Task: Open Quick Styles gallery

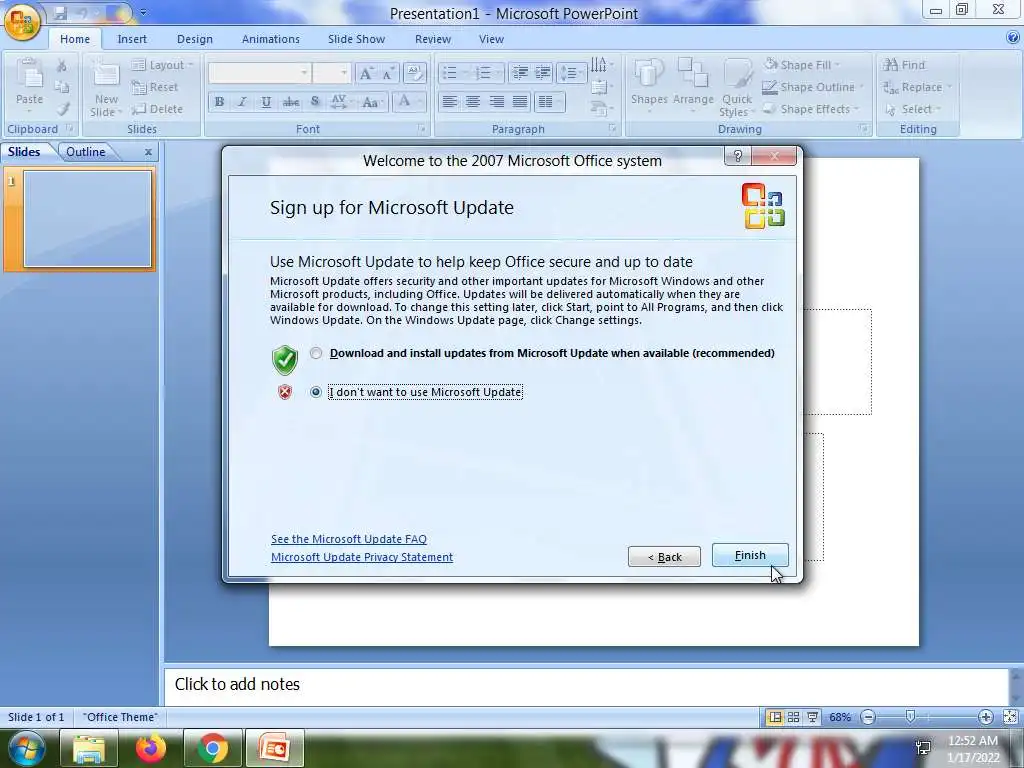Action: (737, 88)
